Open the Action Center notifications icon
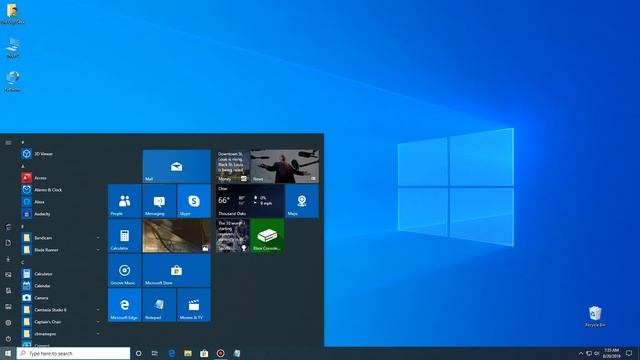The image size is (640, 360). click(629, 353)
